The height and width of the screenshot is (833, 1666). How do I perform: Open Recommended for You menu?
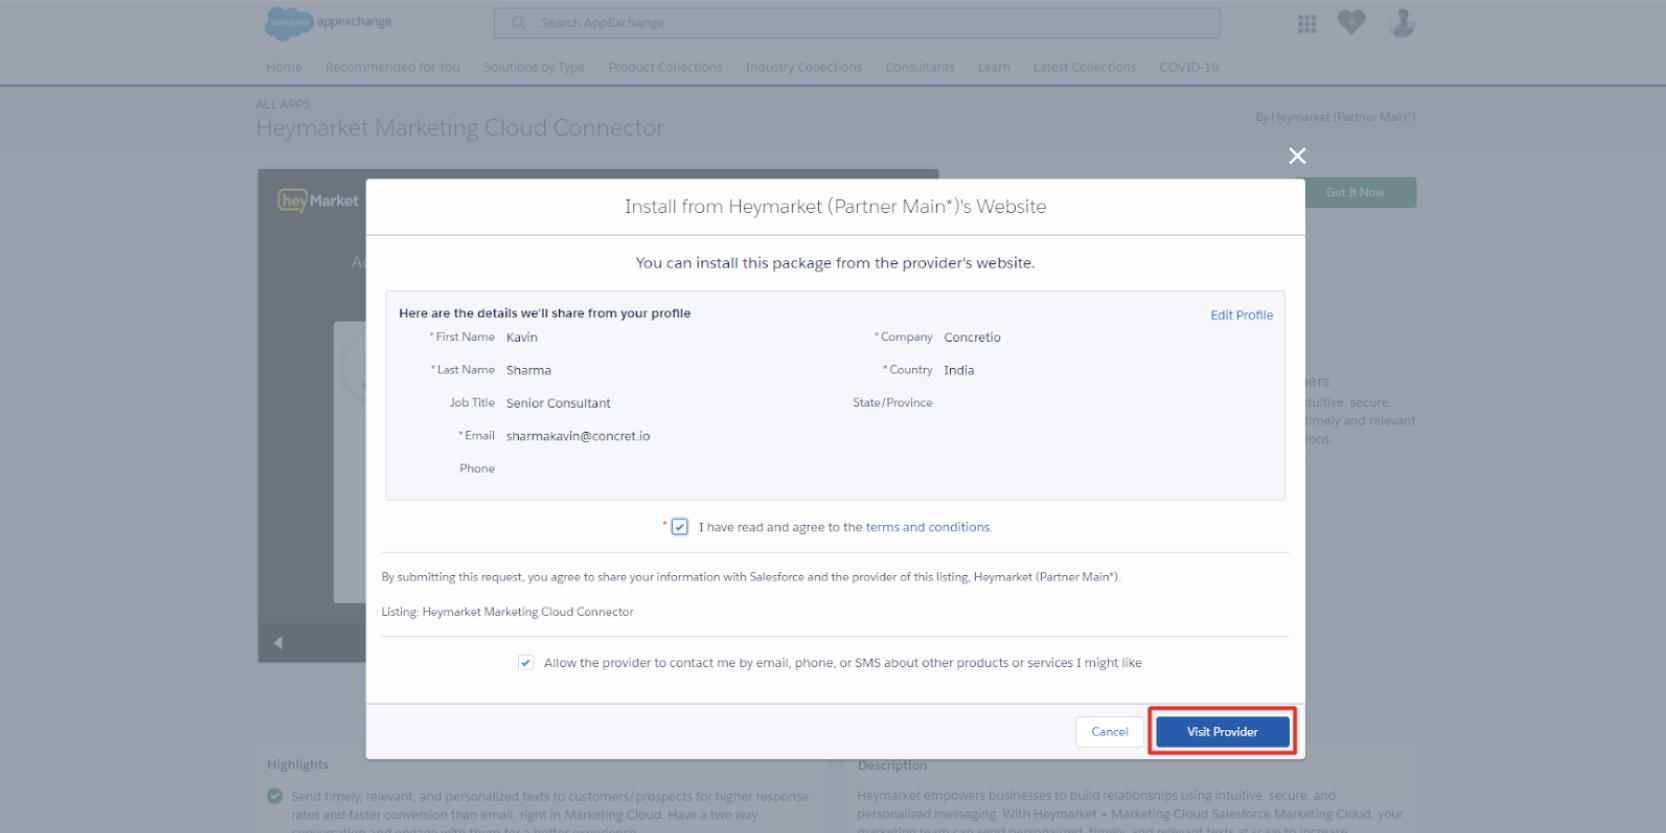click(x=393, y=67)
